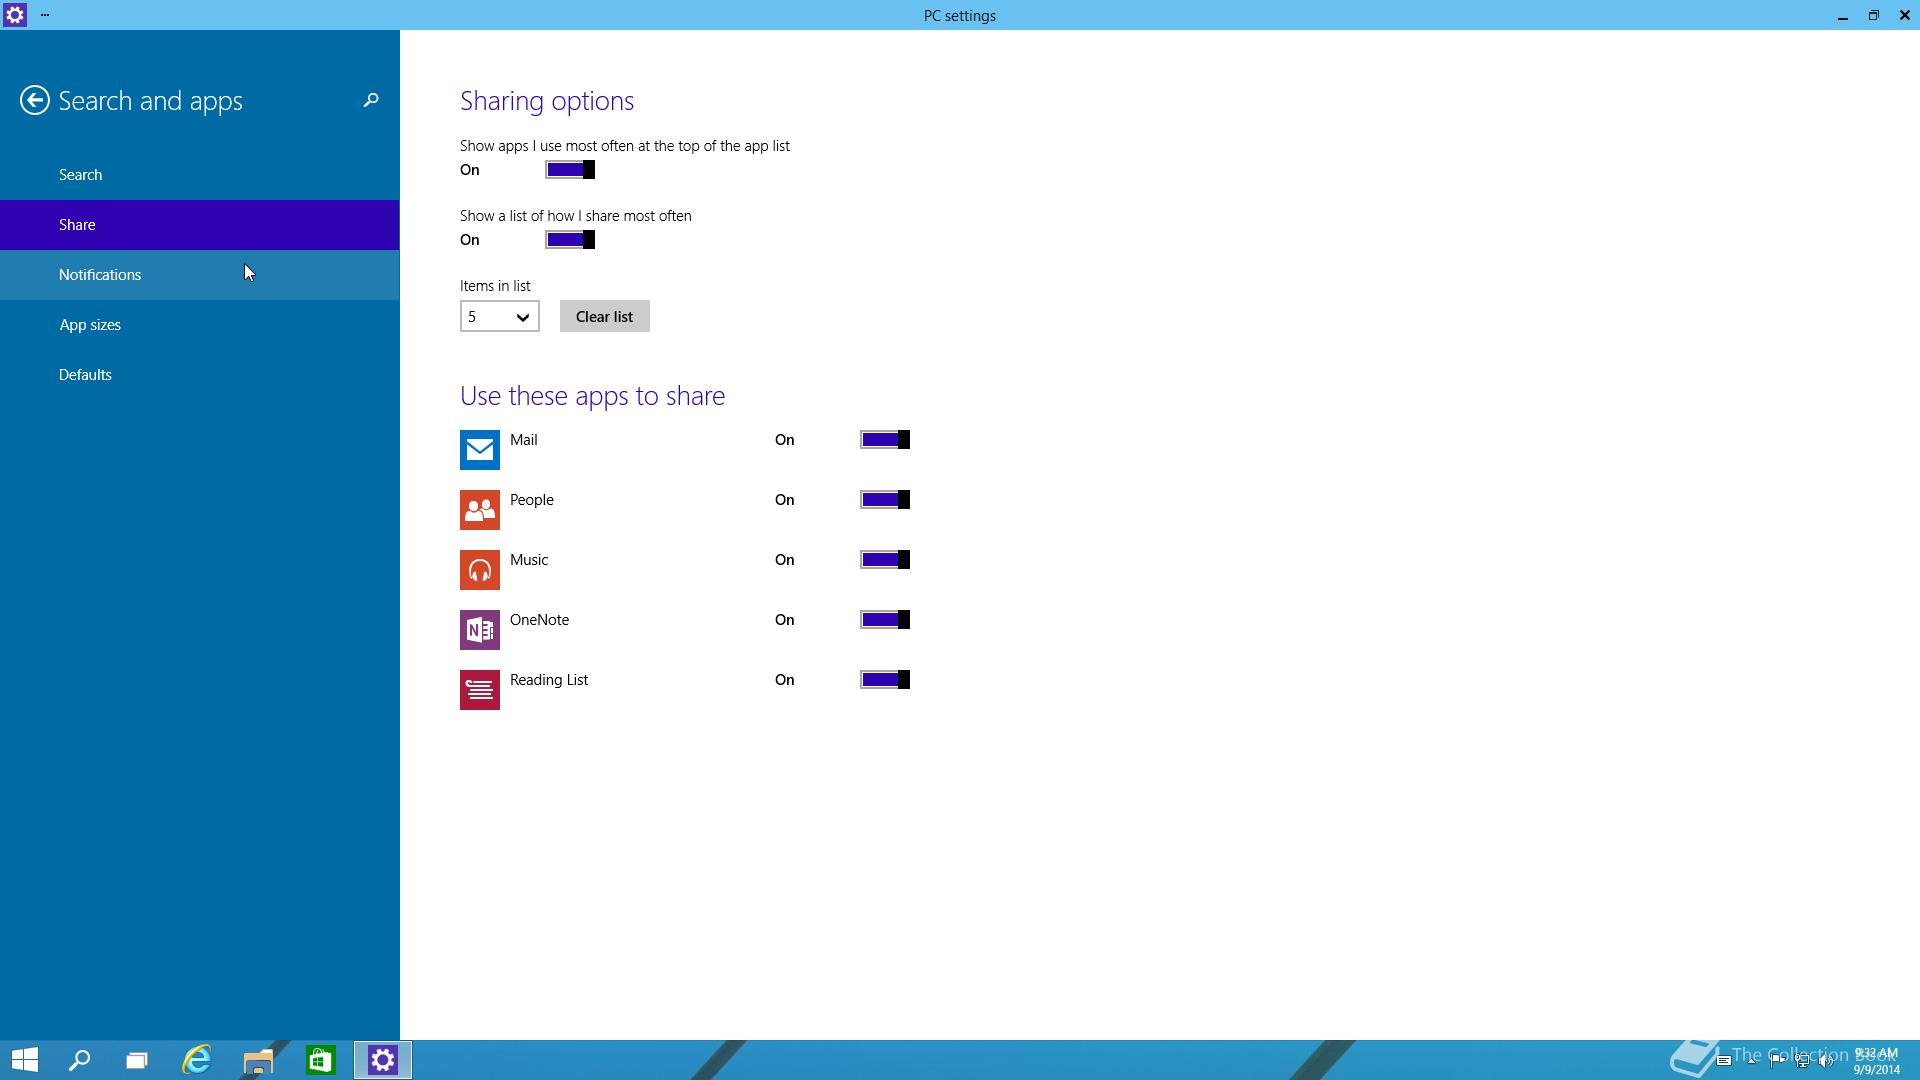Open App sizes in the sidebar
The width and height of the screenshot is (1920, 1080).
point(200,325)
